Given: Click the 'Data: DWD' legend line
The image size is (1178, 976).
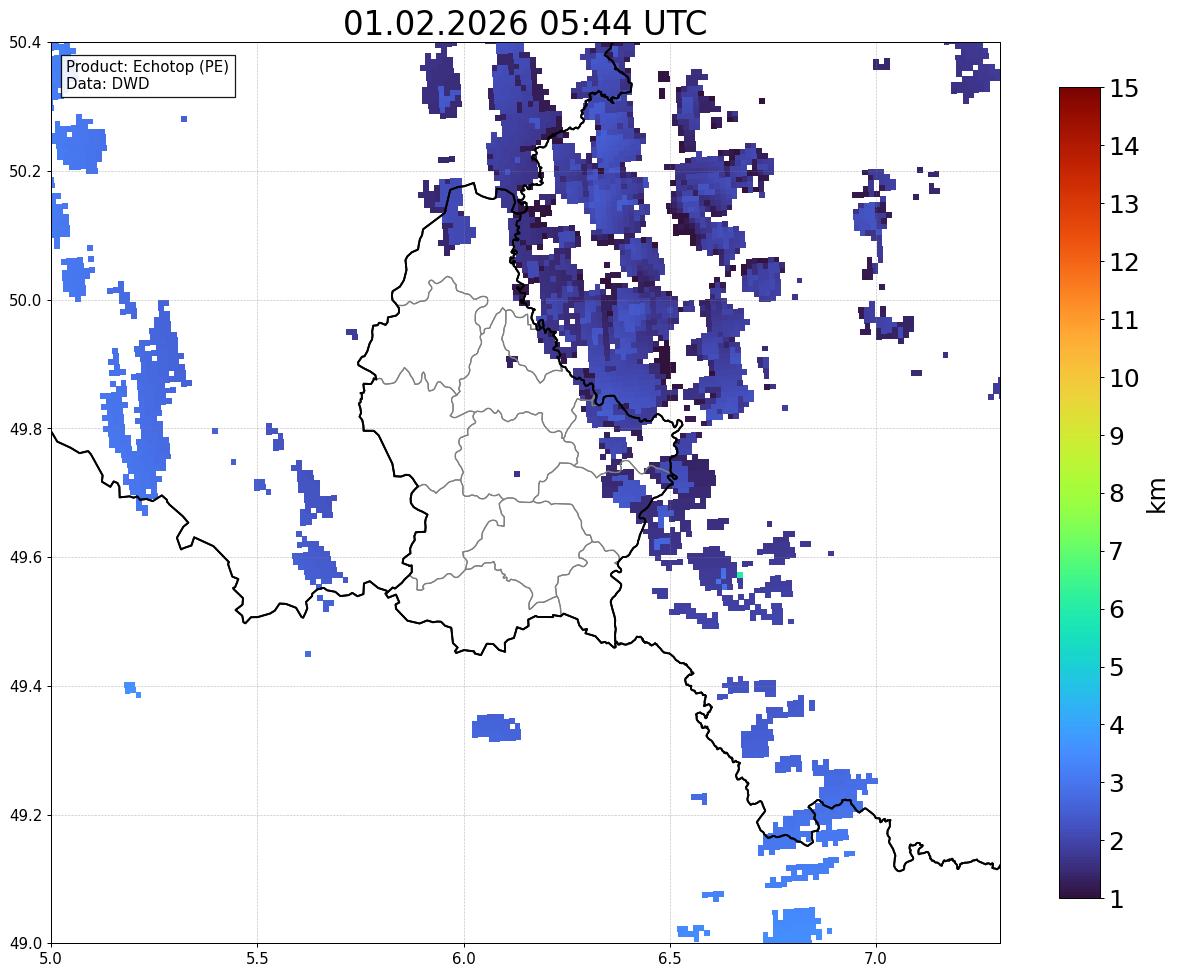Looking at the screenshot, I should [x=107, y=83].
